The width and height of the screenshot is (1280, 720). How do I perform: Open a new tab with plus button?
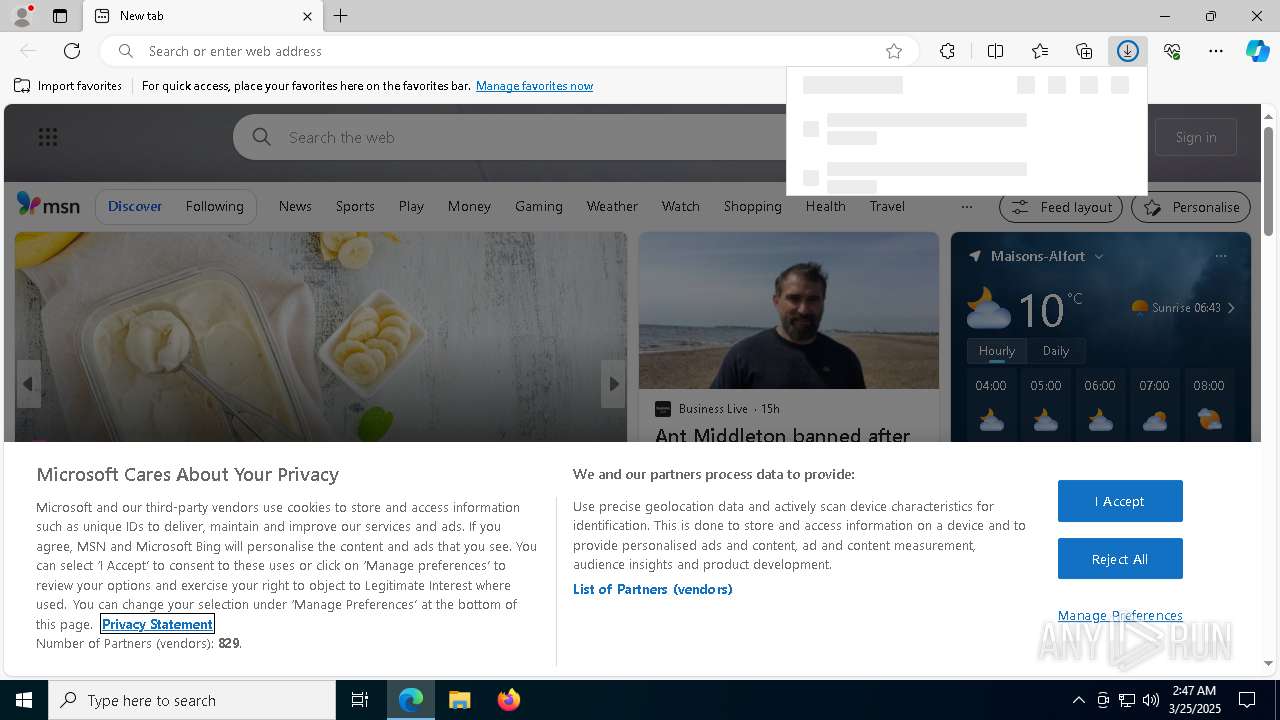pyautogui.click(x=340, y=16)
